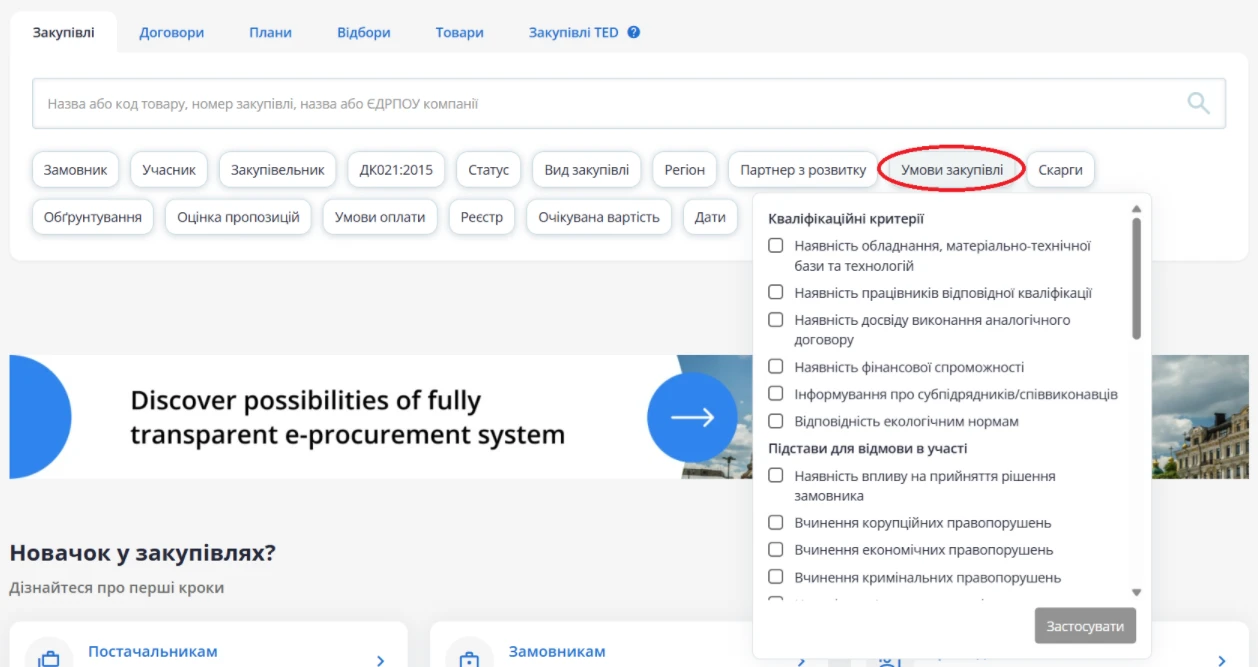The height and width of the screenshot is (667, 1258).
Task: Check Наявність обладнання, матеріально-технічної бази
Action: (x=775, y=245)
